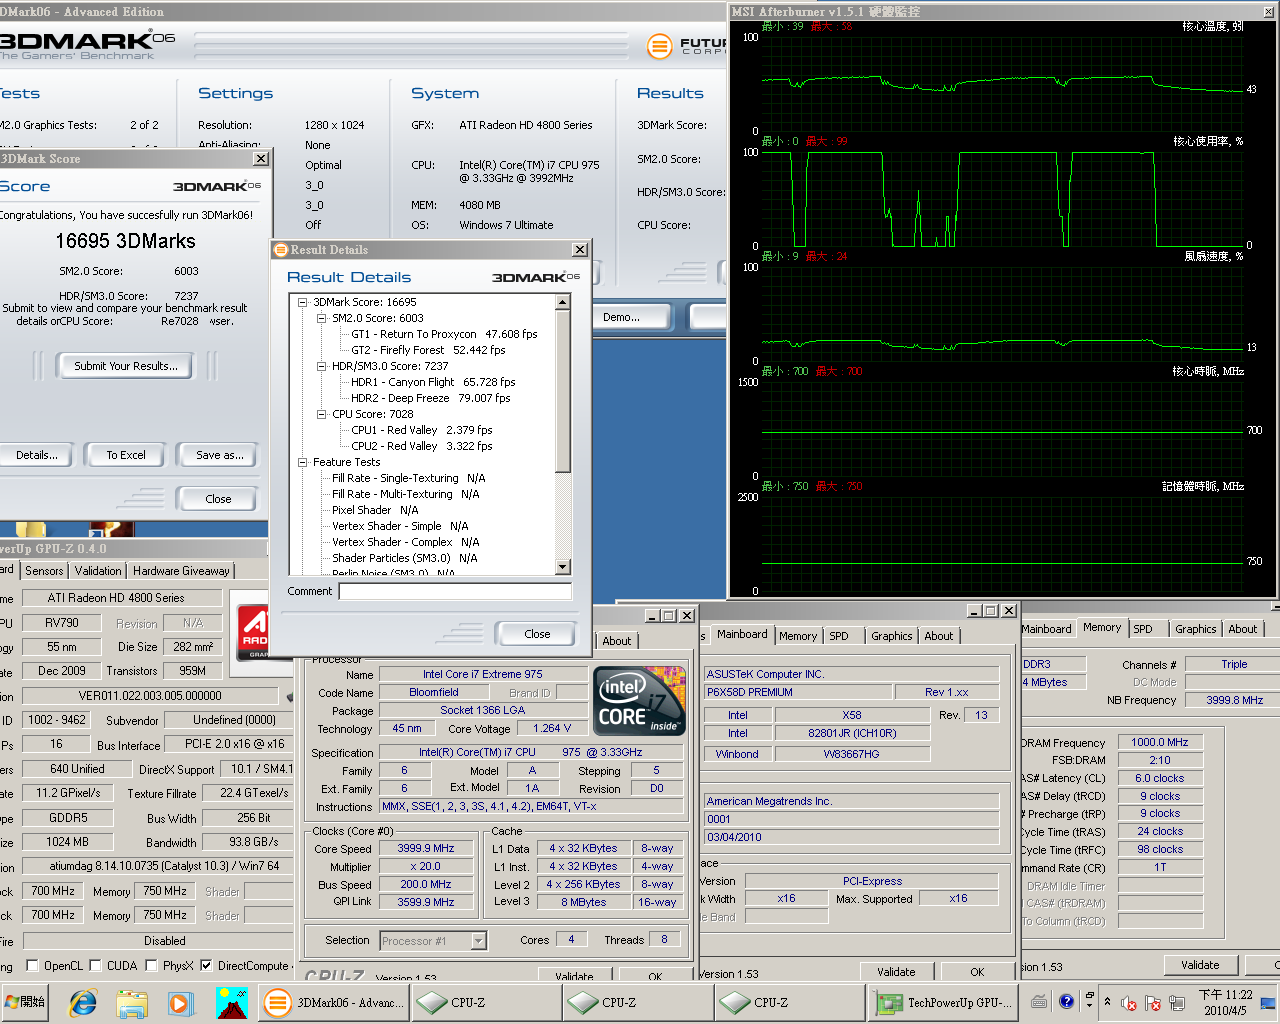This screenshot has width=1280, height=1024.
Task: Select HDR1 - Canyon Flight row
Action: [433, 382]
